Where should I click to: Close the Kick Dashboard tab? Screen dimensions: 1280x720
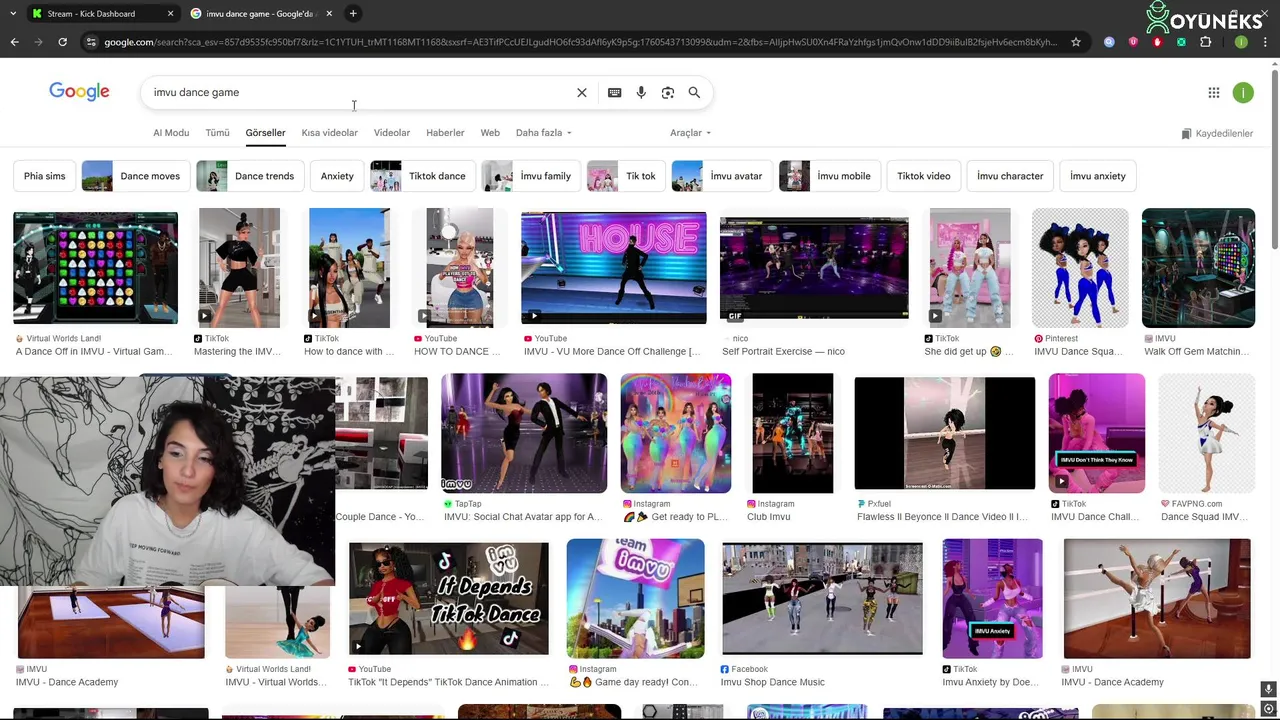pyautogui.click(x=170, y=14)
